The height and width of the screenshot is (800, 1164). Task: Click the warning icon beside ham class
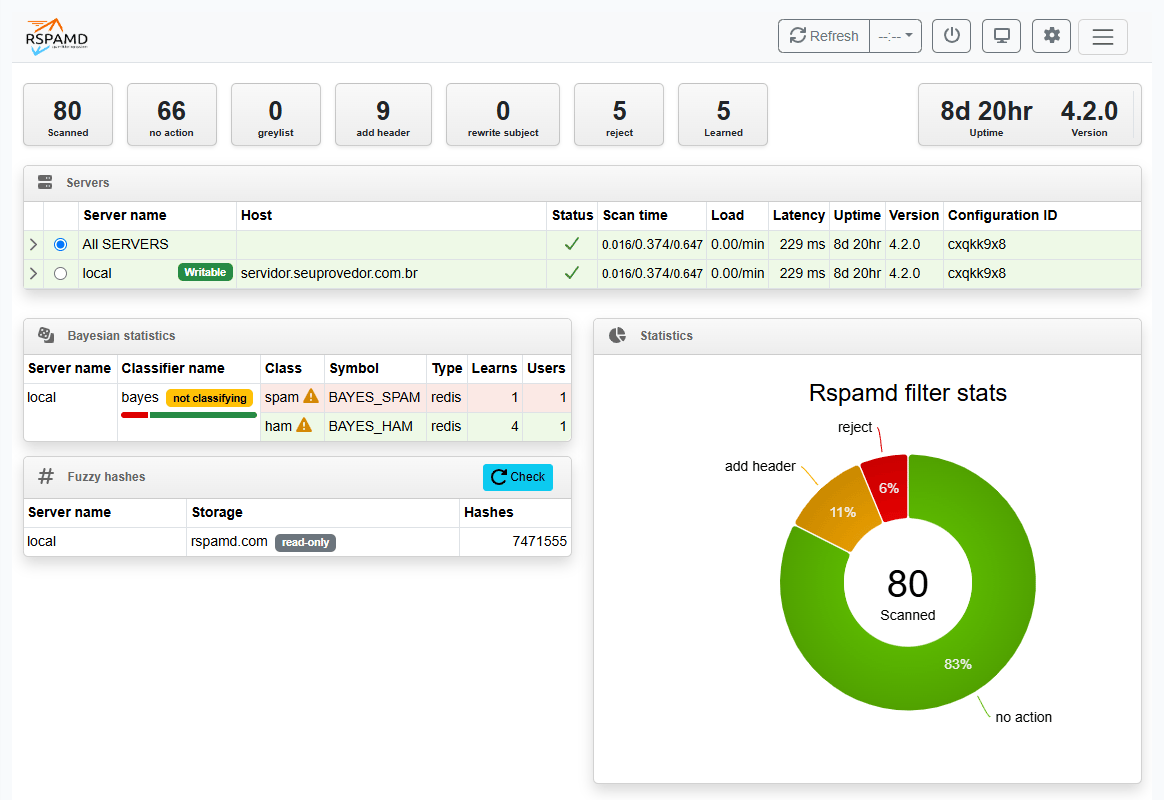pos(304,425)
